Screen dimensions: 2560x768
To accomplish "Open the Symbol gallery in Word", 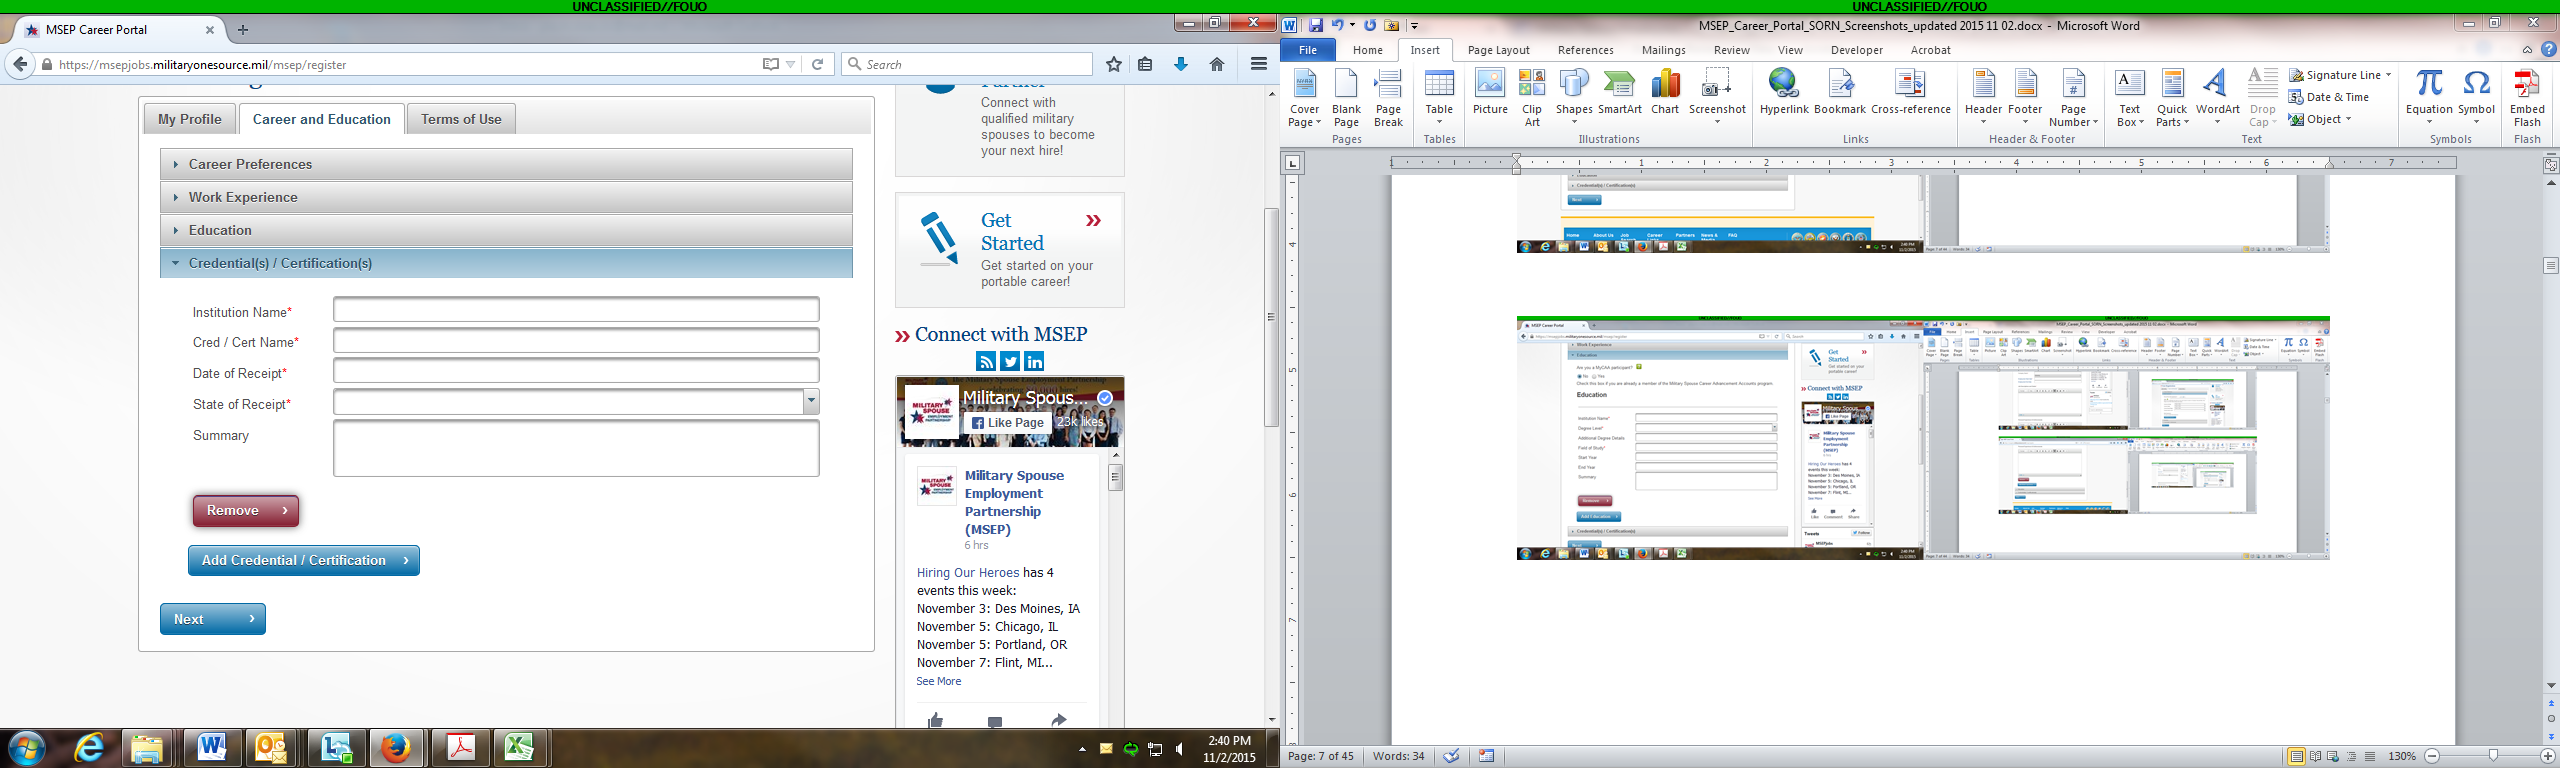I will (2477, 98).
